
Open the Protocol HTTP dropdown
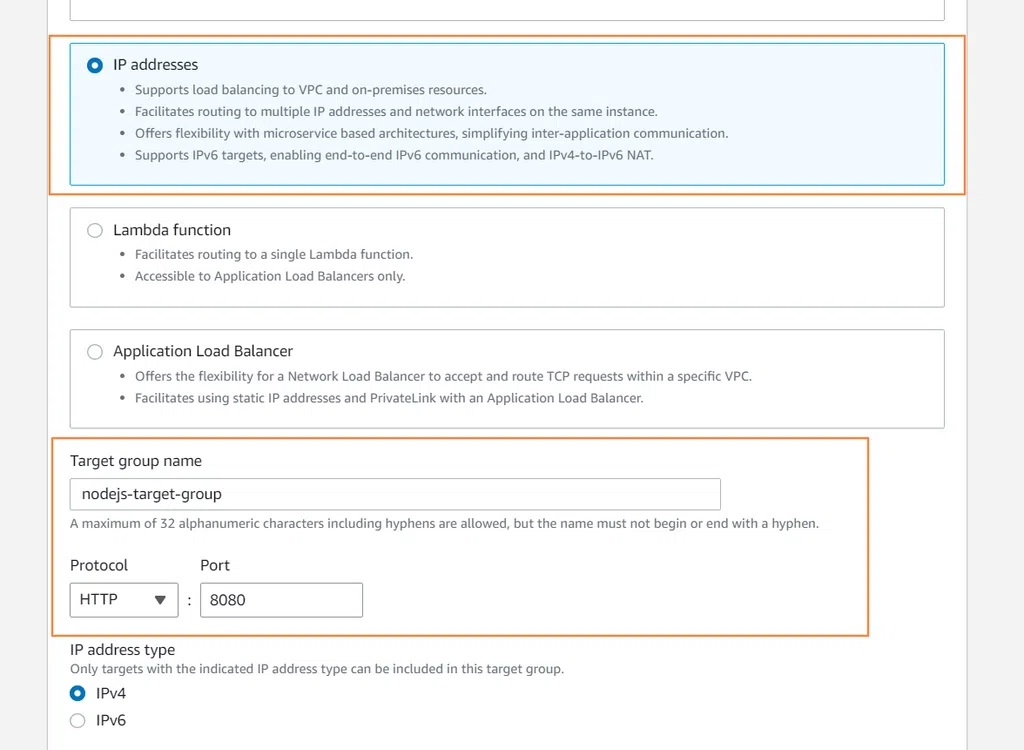point(124,600)
